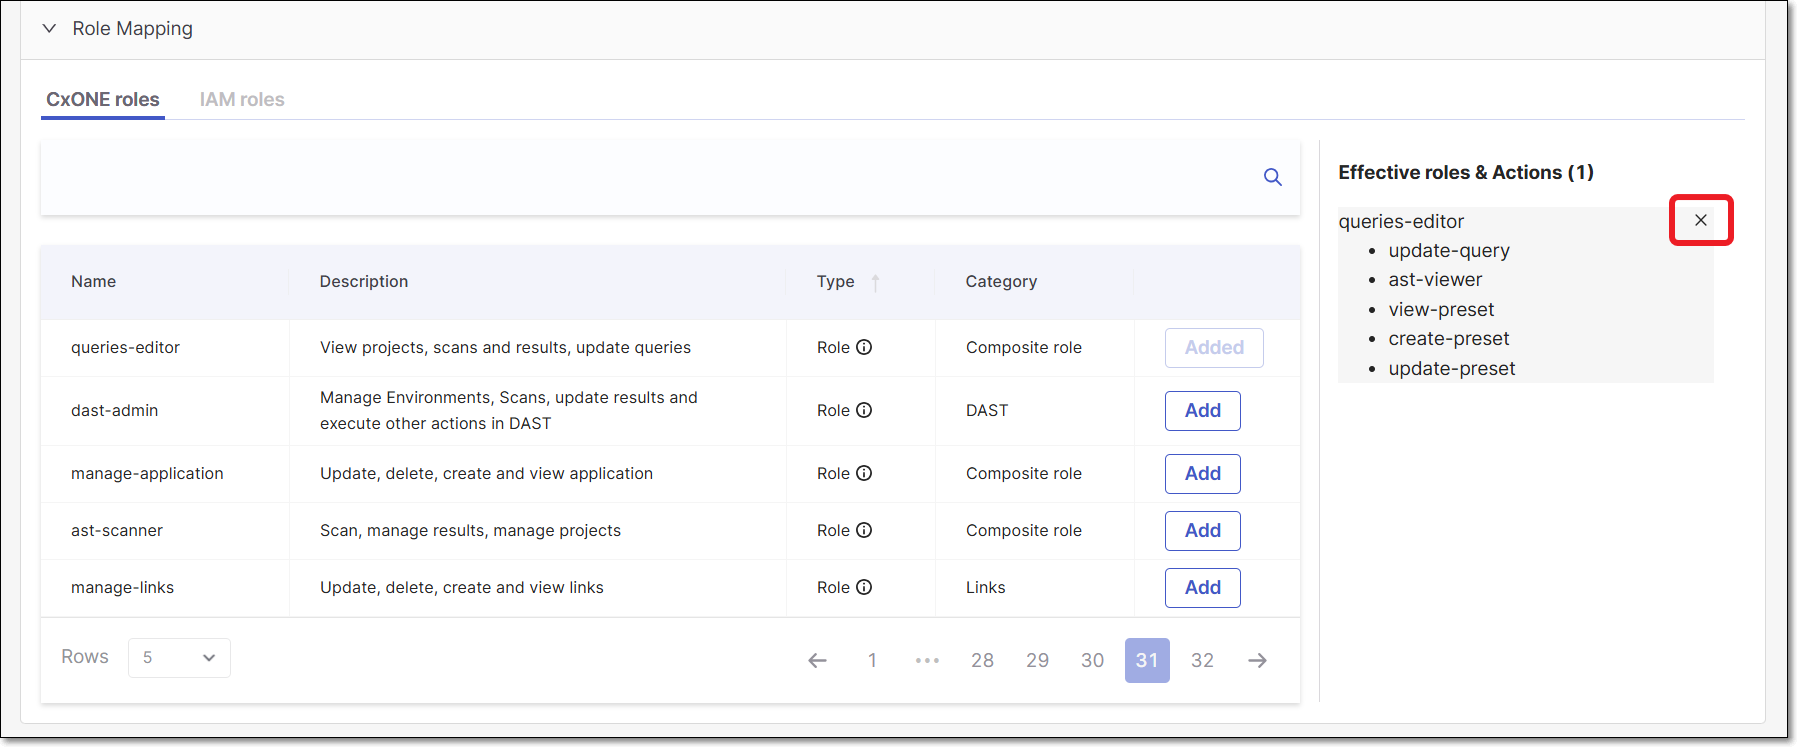Click the Added button for queries-editor
Screen dimensions: 1797x747
point(1214,348)
